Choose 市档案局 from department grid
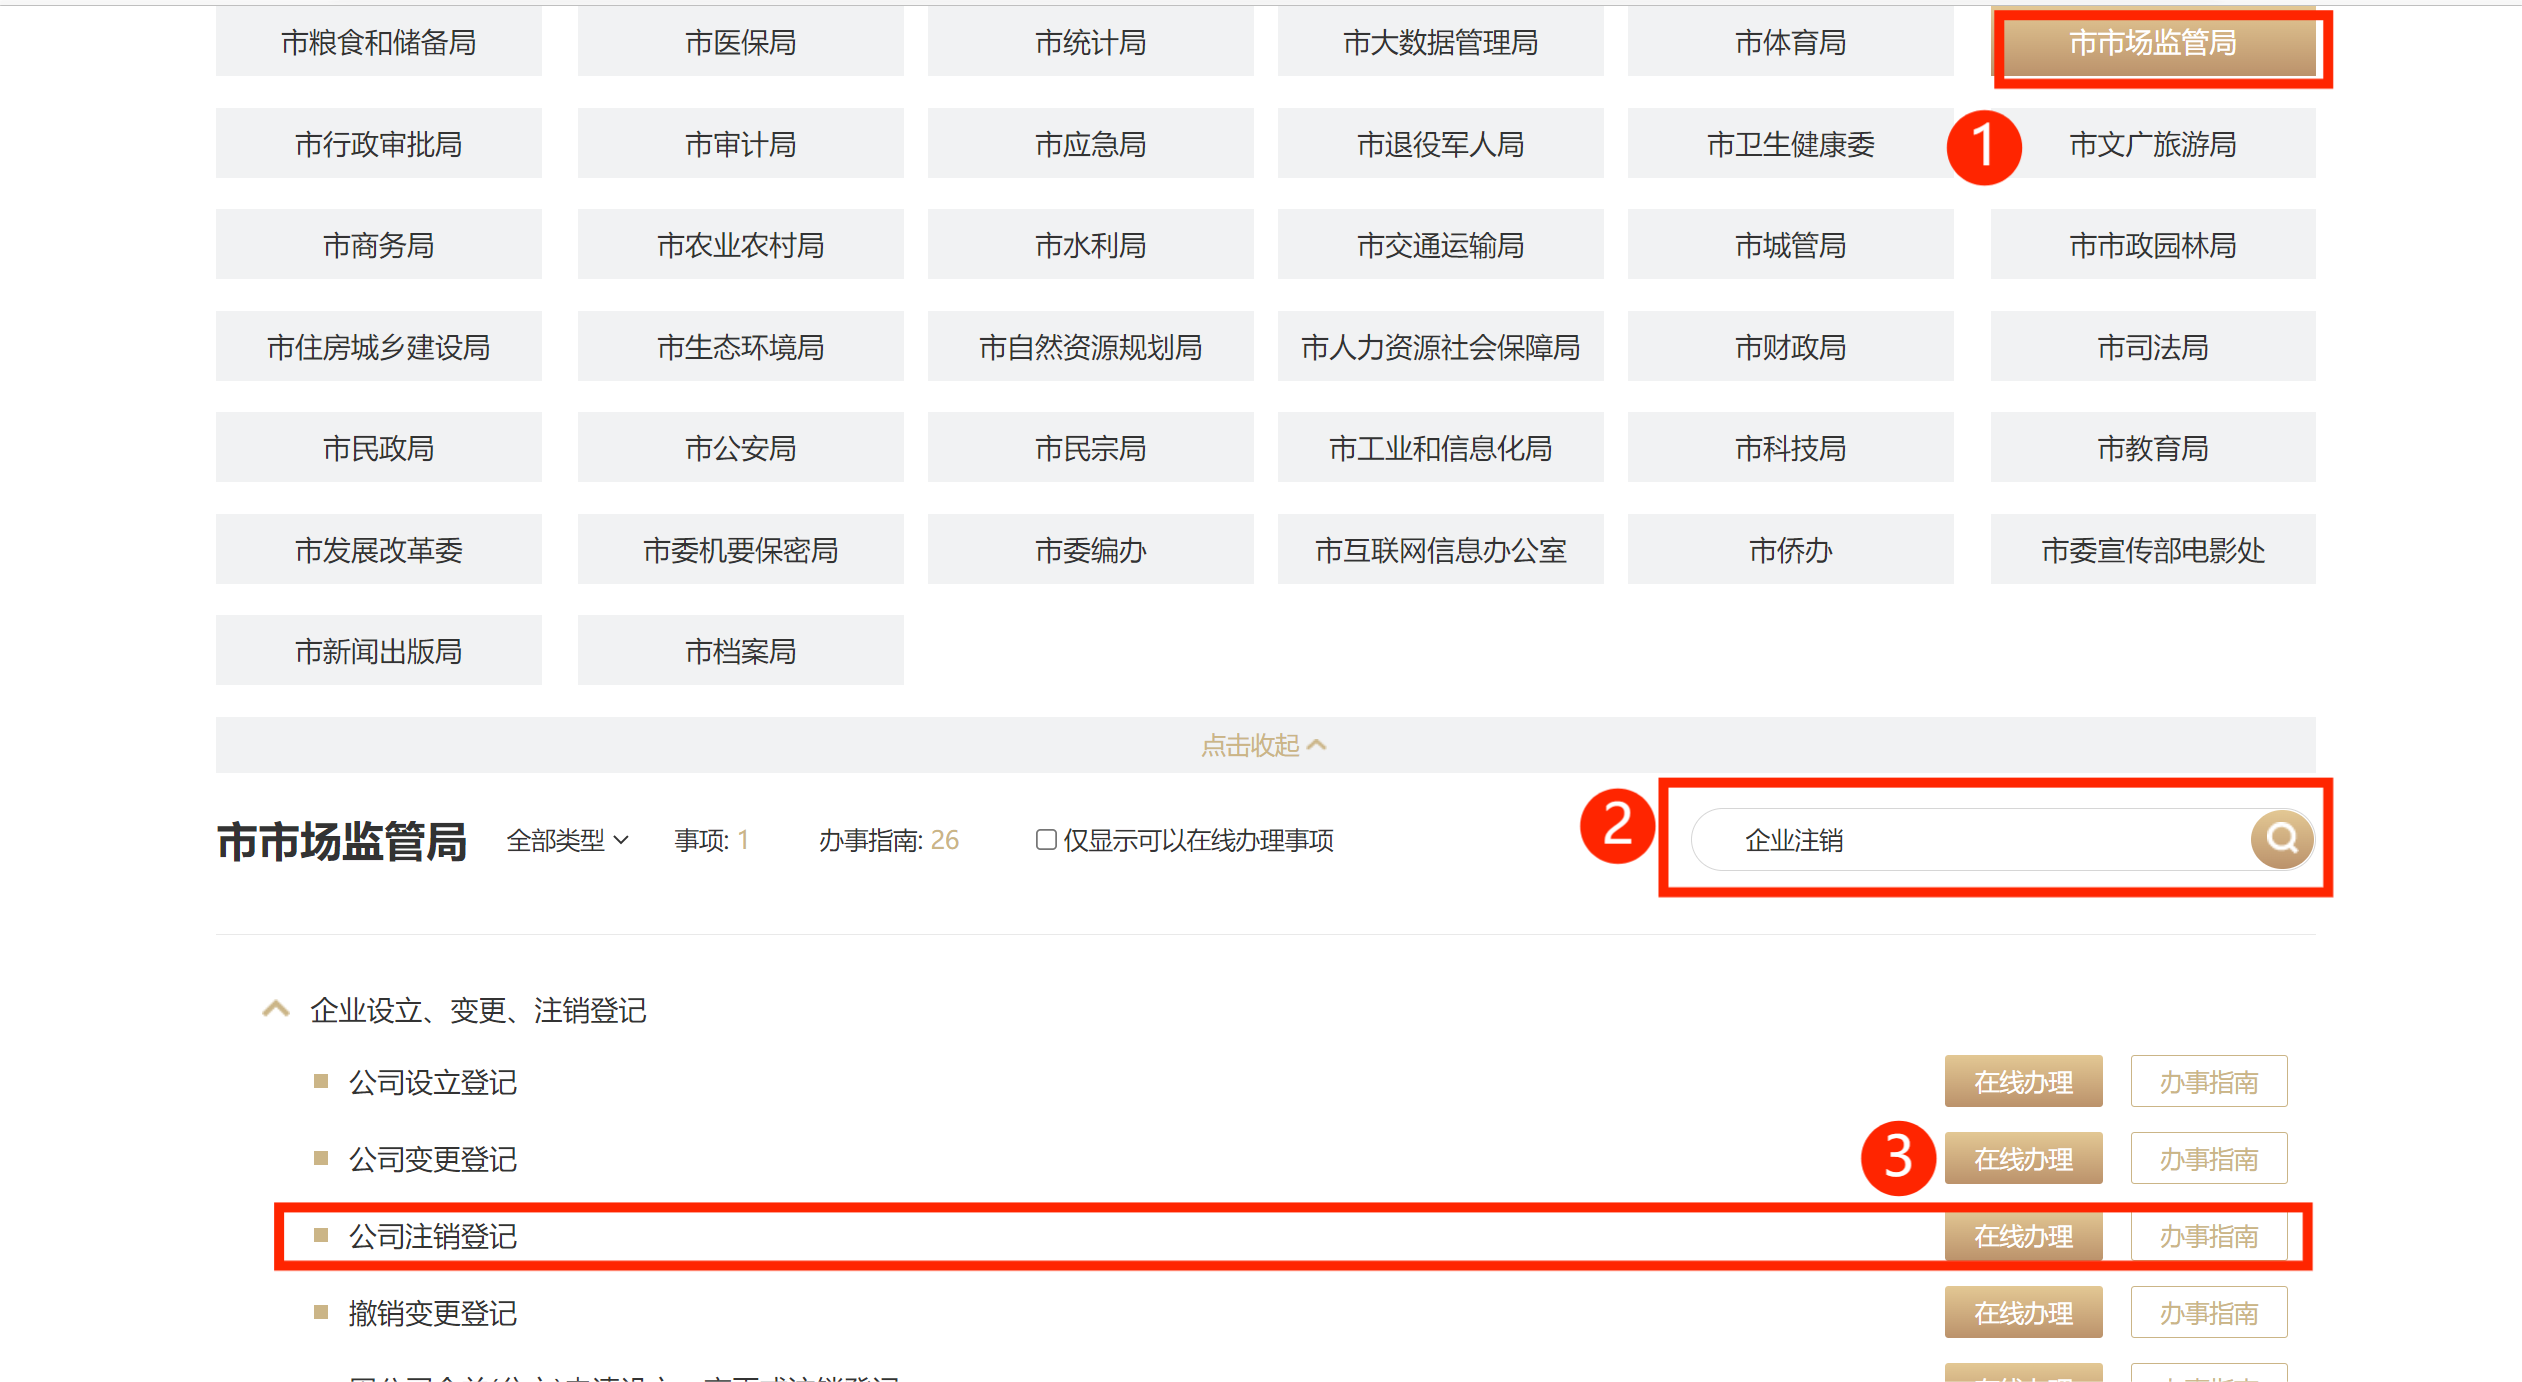Image resolution: width=2522 pixels, height=1382 pixels. (x=740, y=651)
